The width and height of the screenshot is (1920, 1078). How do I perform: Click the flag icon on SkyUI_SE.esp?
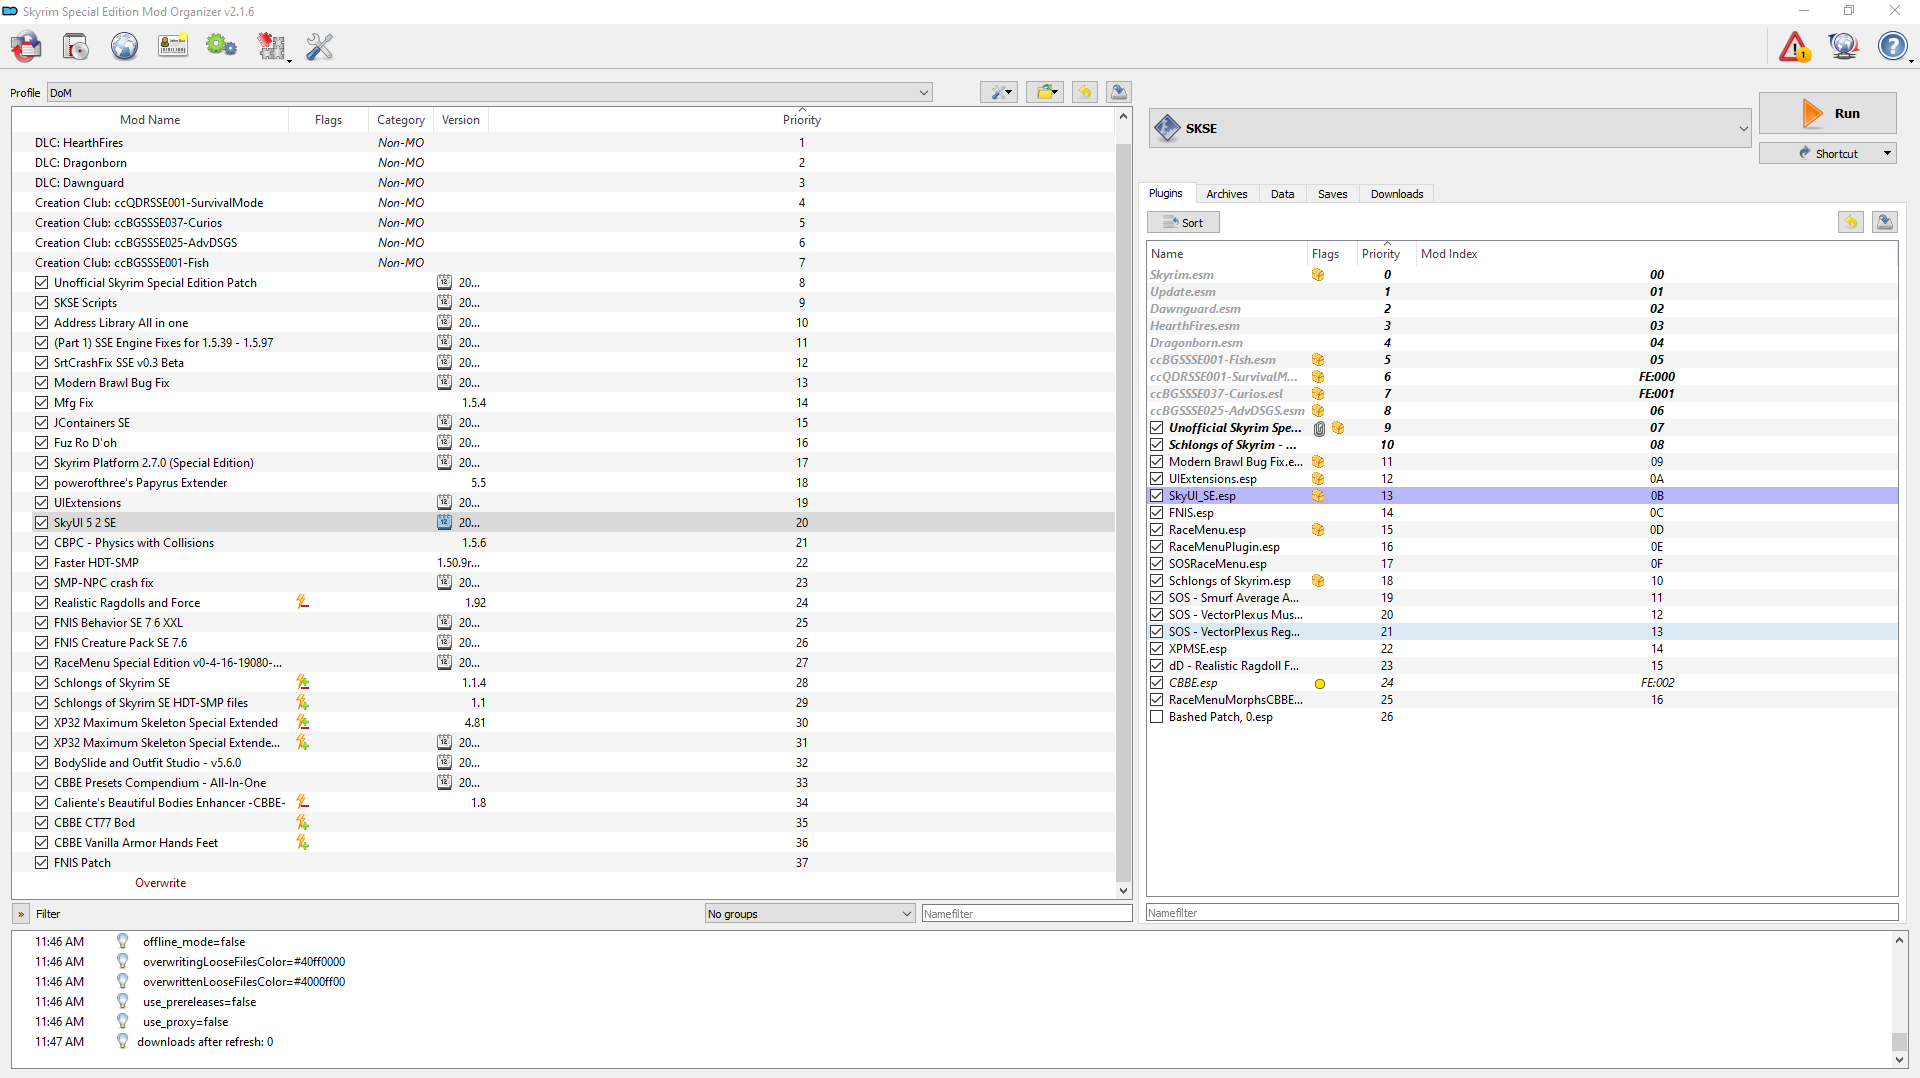pyautogui.click(x=1318, y=496)
